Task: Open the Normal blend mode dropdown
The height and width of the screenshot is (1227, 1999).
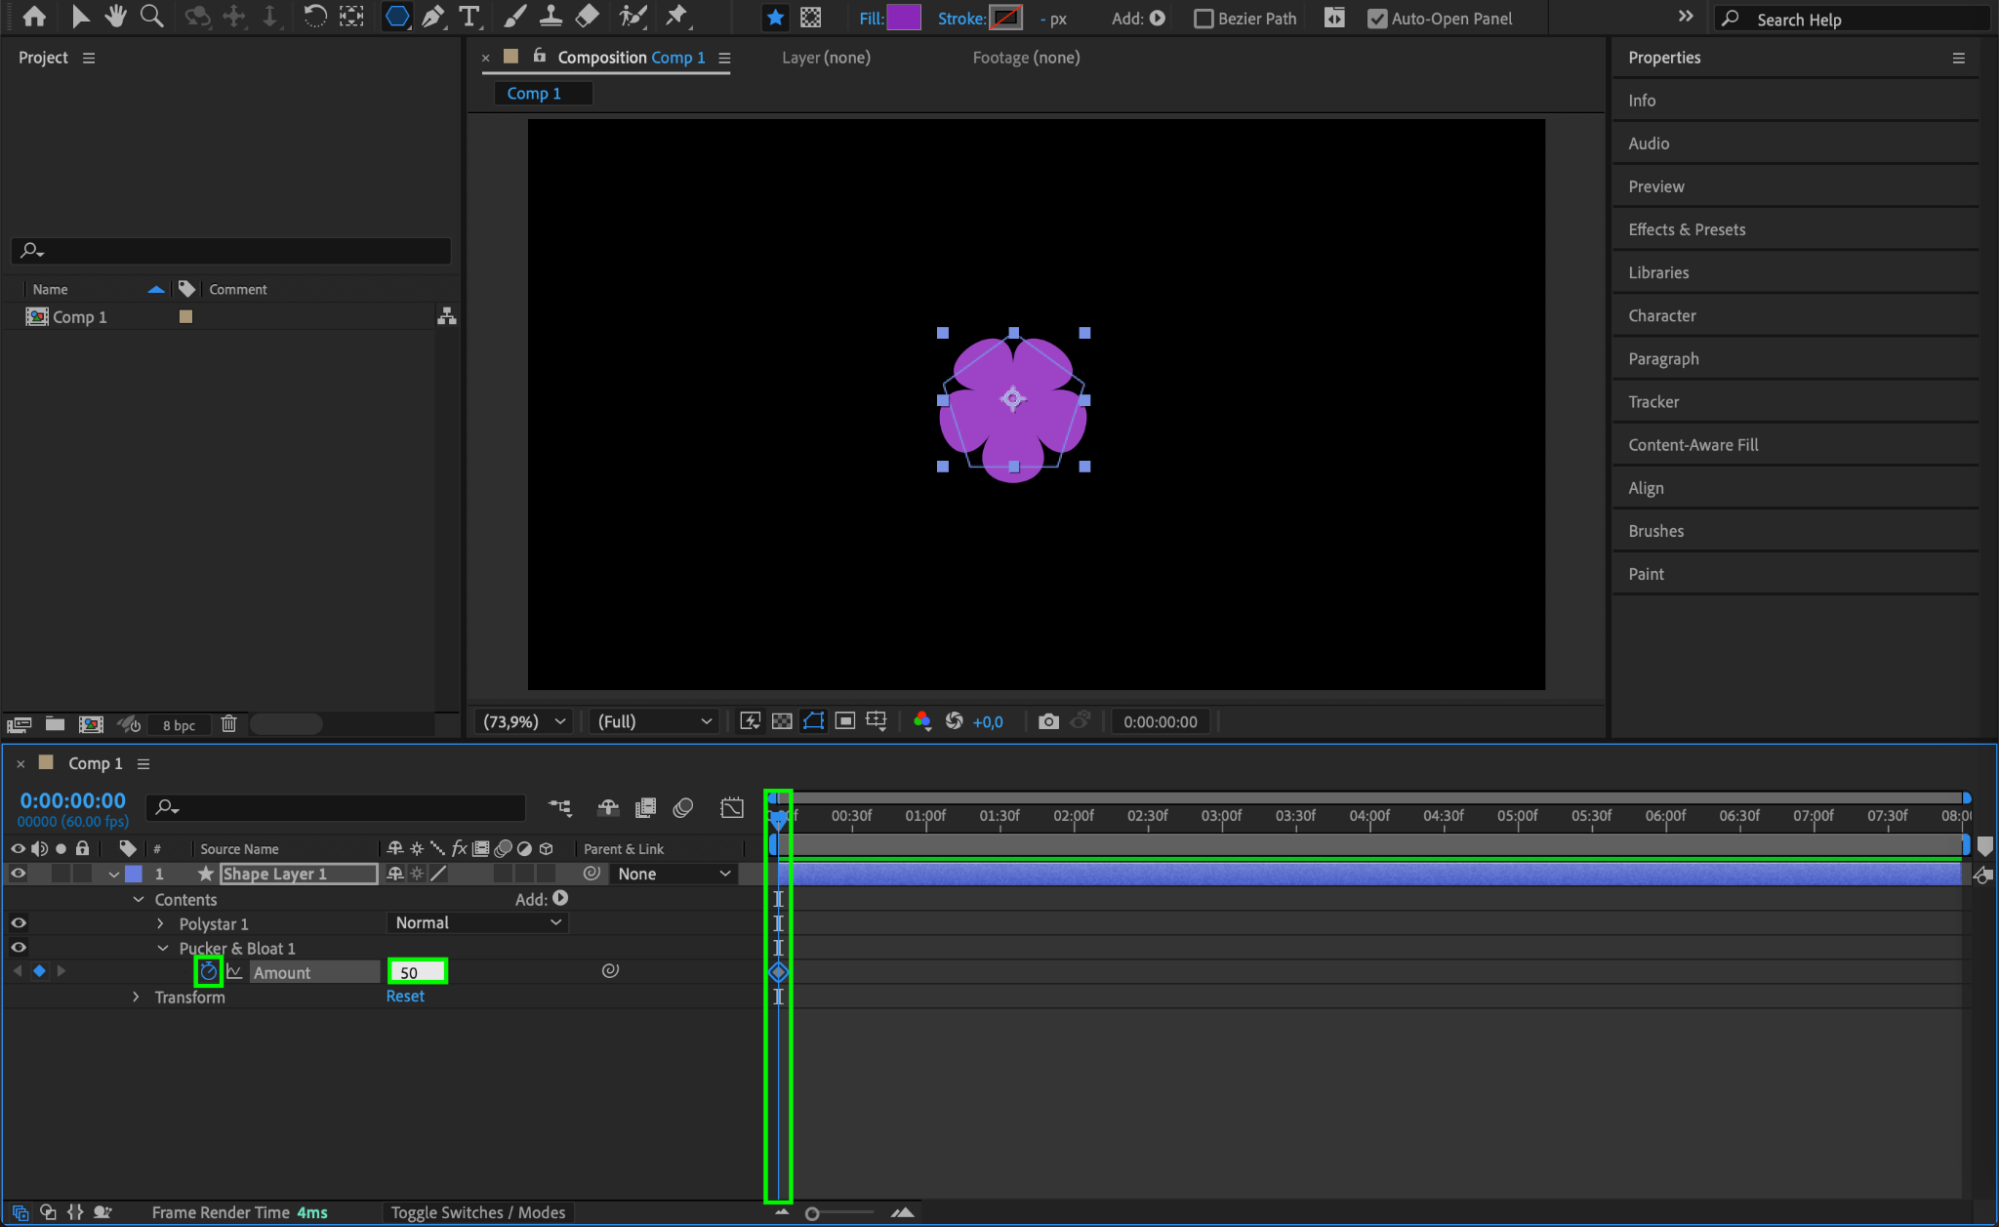Action: pos(477,923)
